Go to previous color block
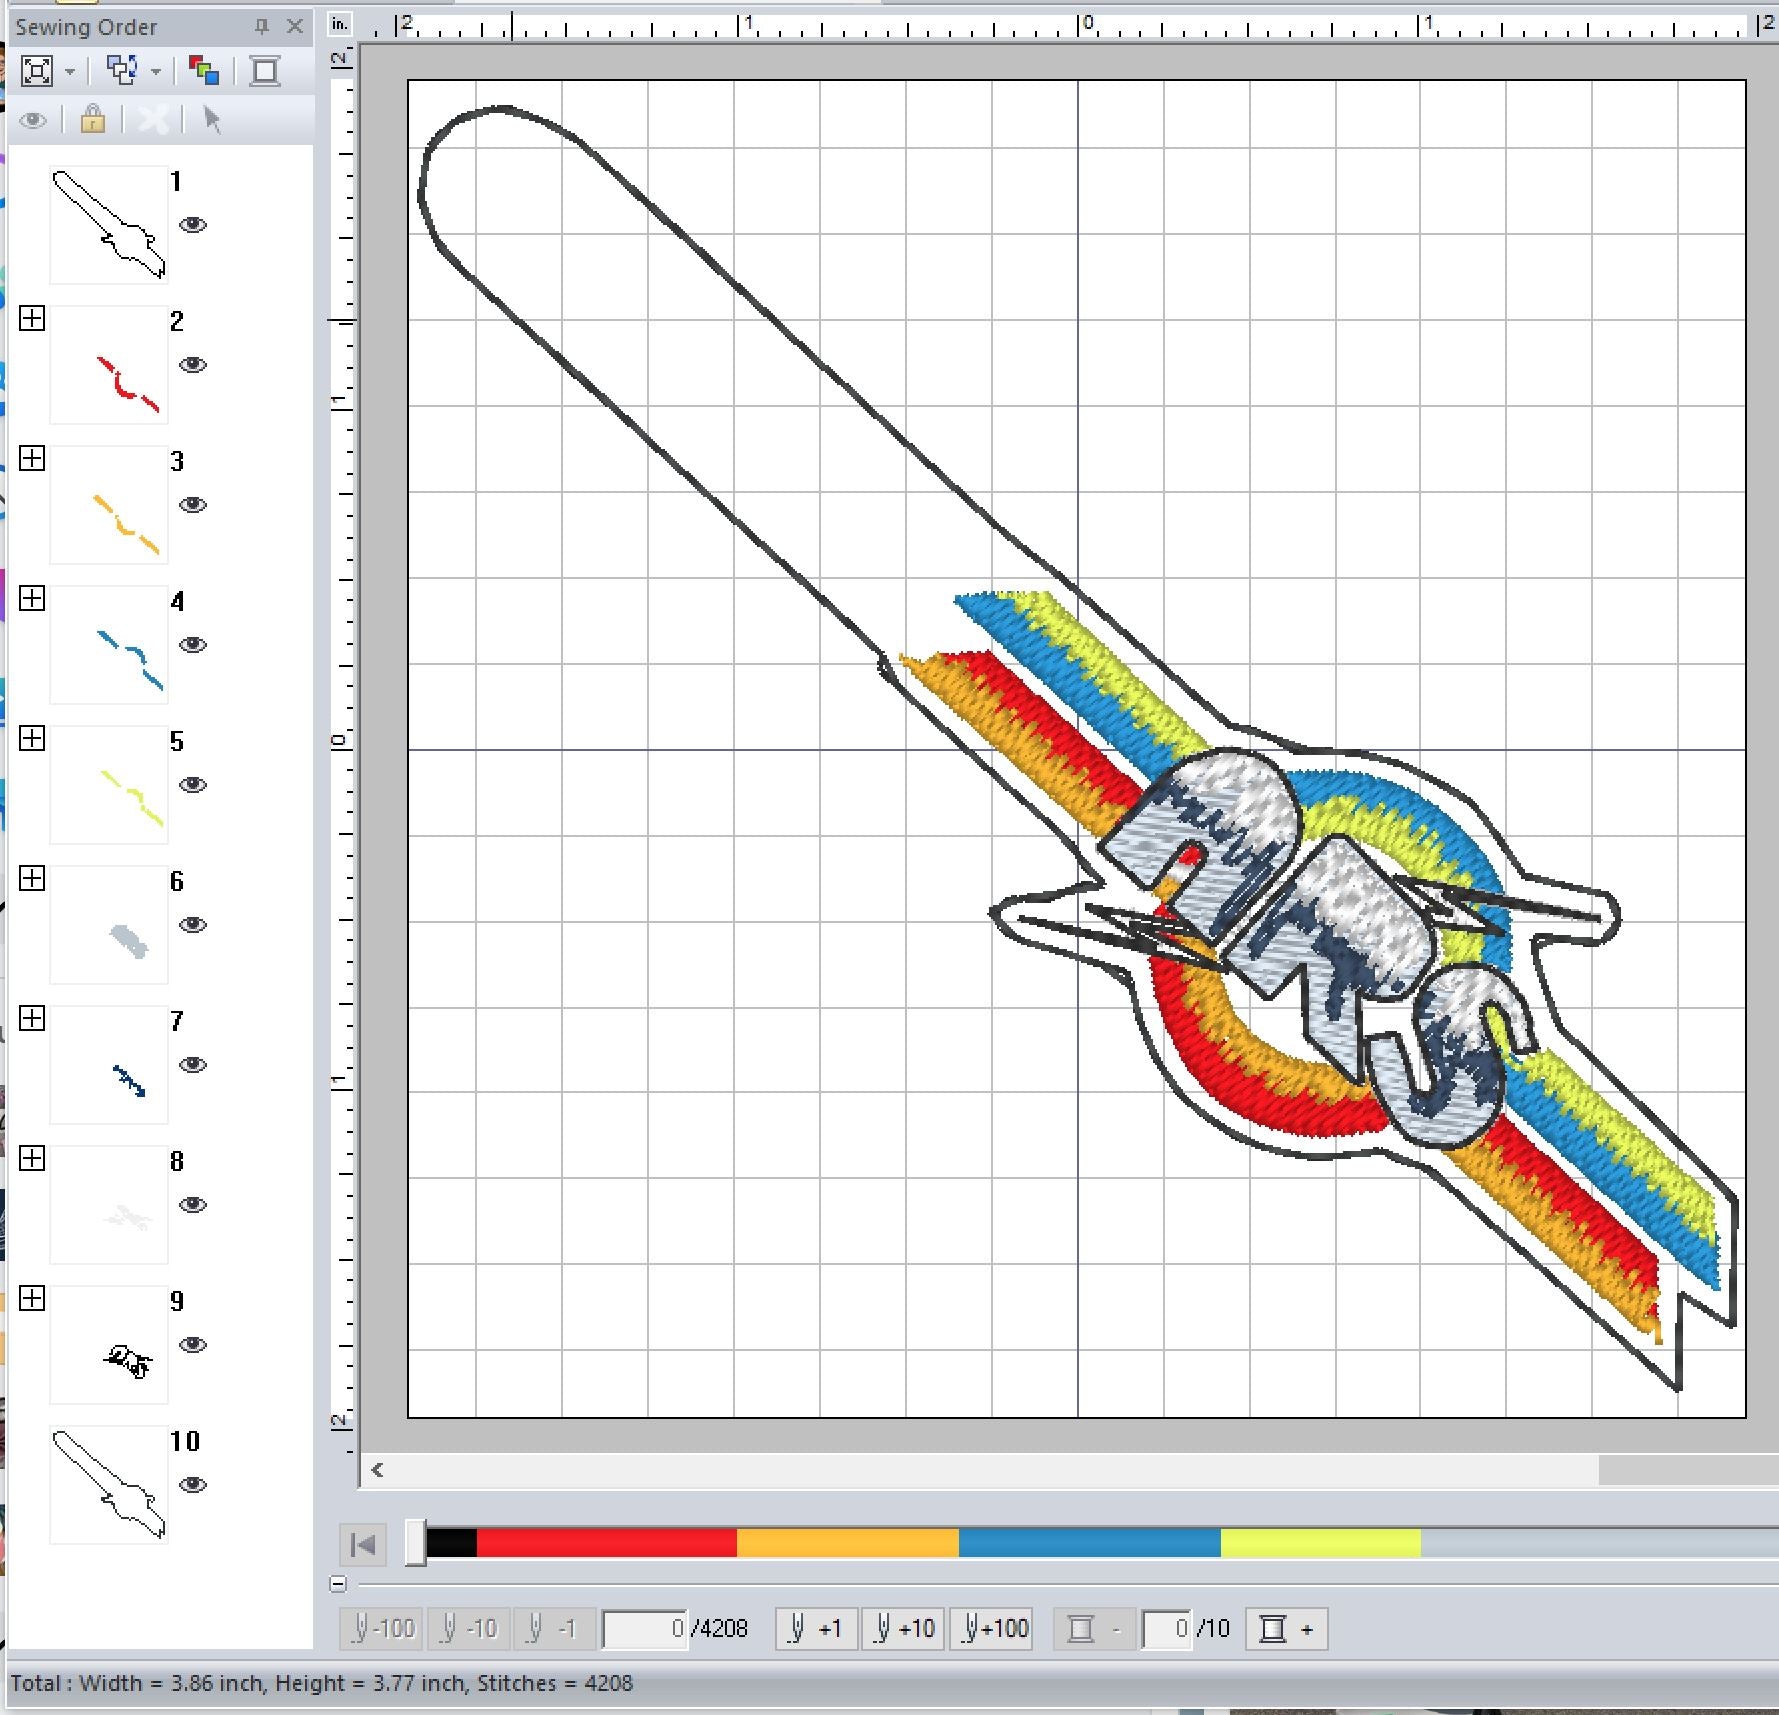 pyautogui.click(x=1094, y=1629)
